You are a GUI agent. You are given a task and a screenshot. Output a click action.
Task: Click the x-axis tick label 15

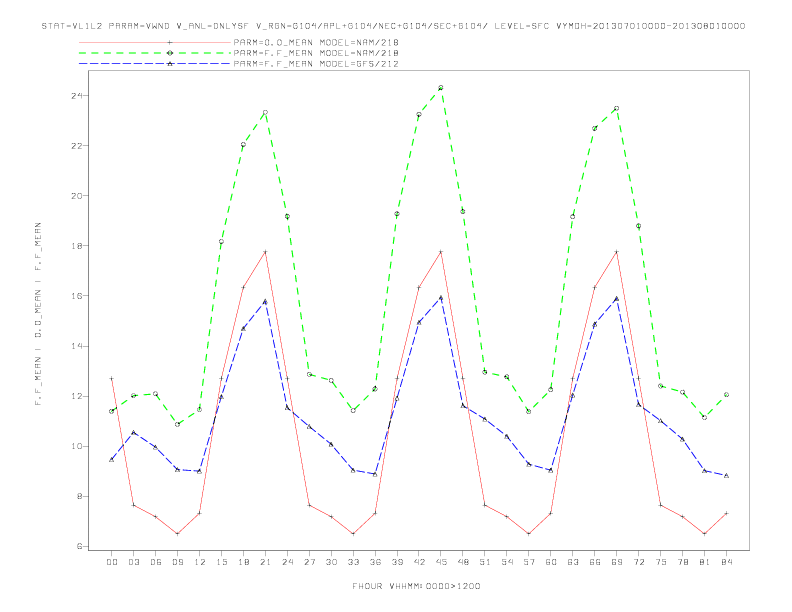(221, 562)
